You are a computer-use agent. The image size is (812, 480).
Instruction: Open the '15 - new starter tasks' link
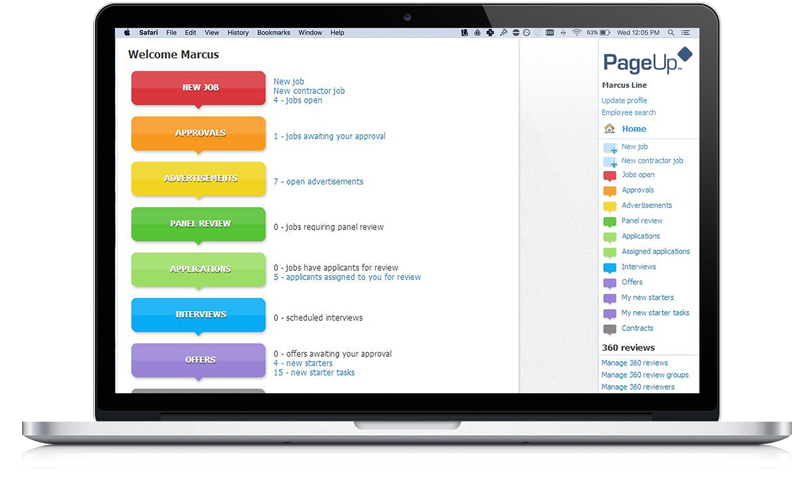314,373
